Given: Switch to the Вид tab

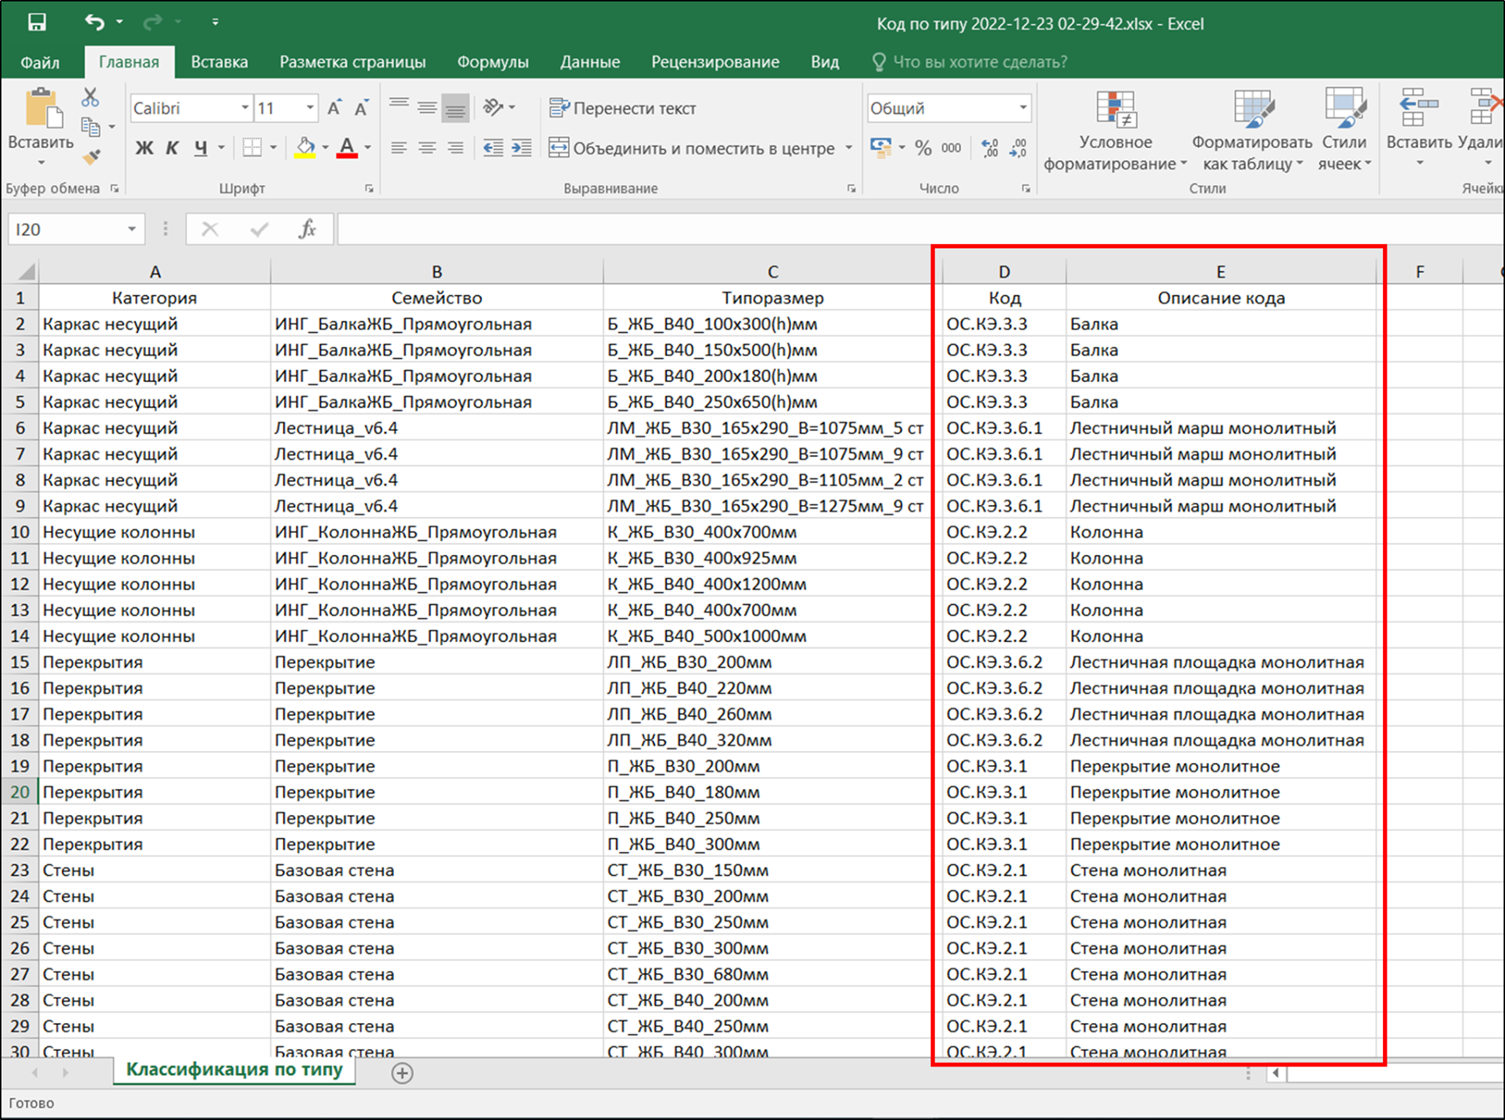Looking at the screenshot, I should pyautogui.click(x=825, y=62).
